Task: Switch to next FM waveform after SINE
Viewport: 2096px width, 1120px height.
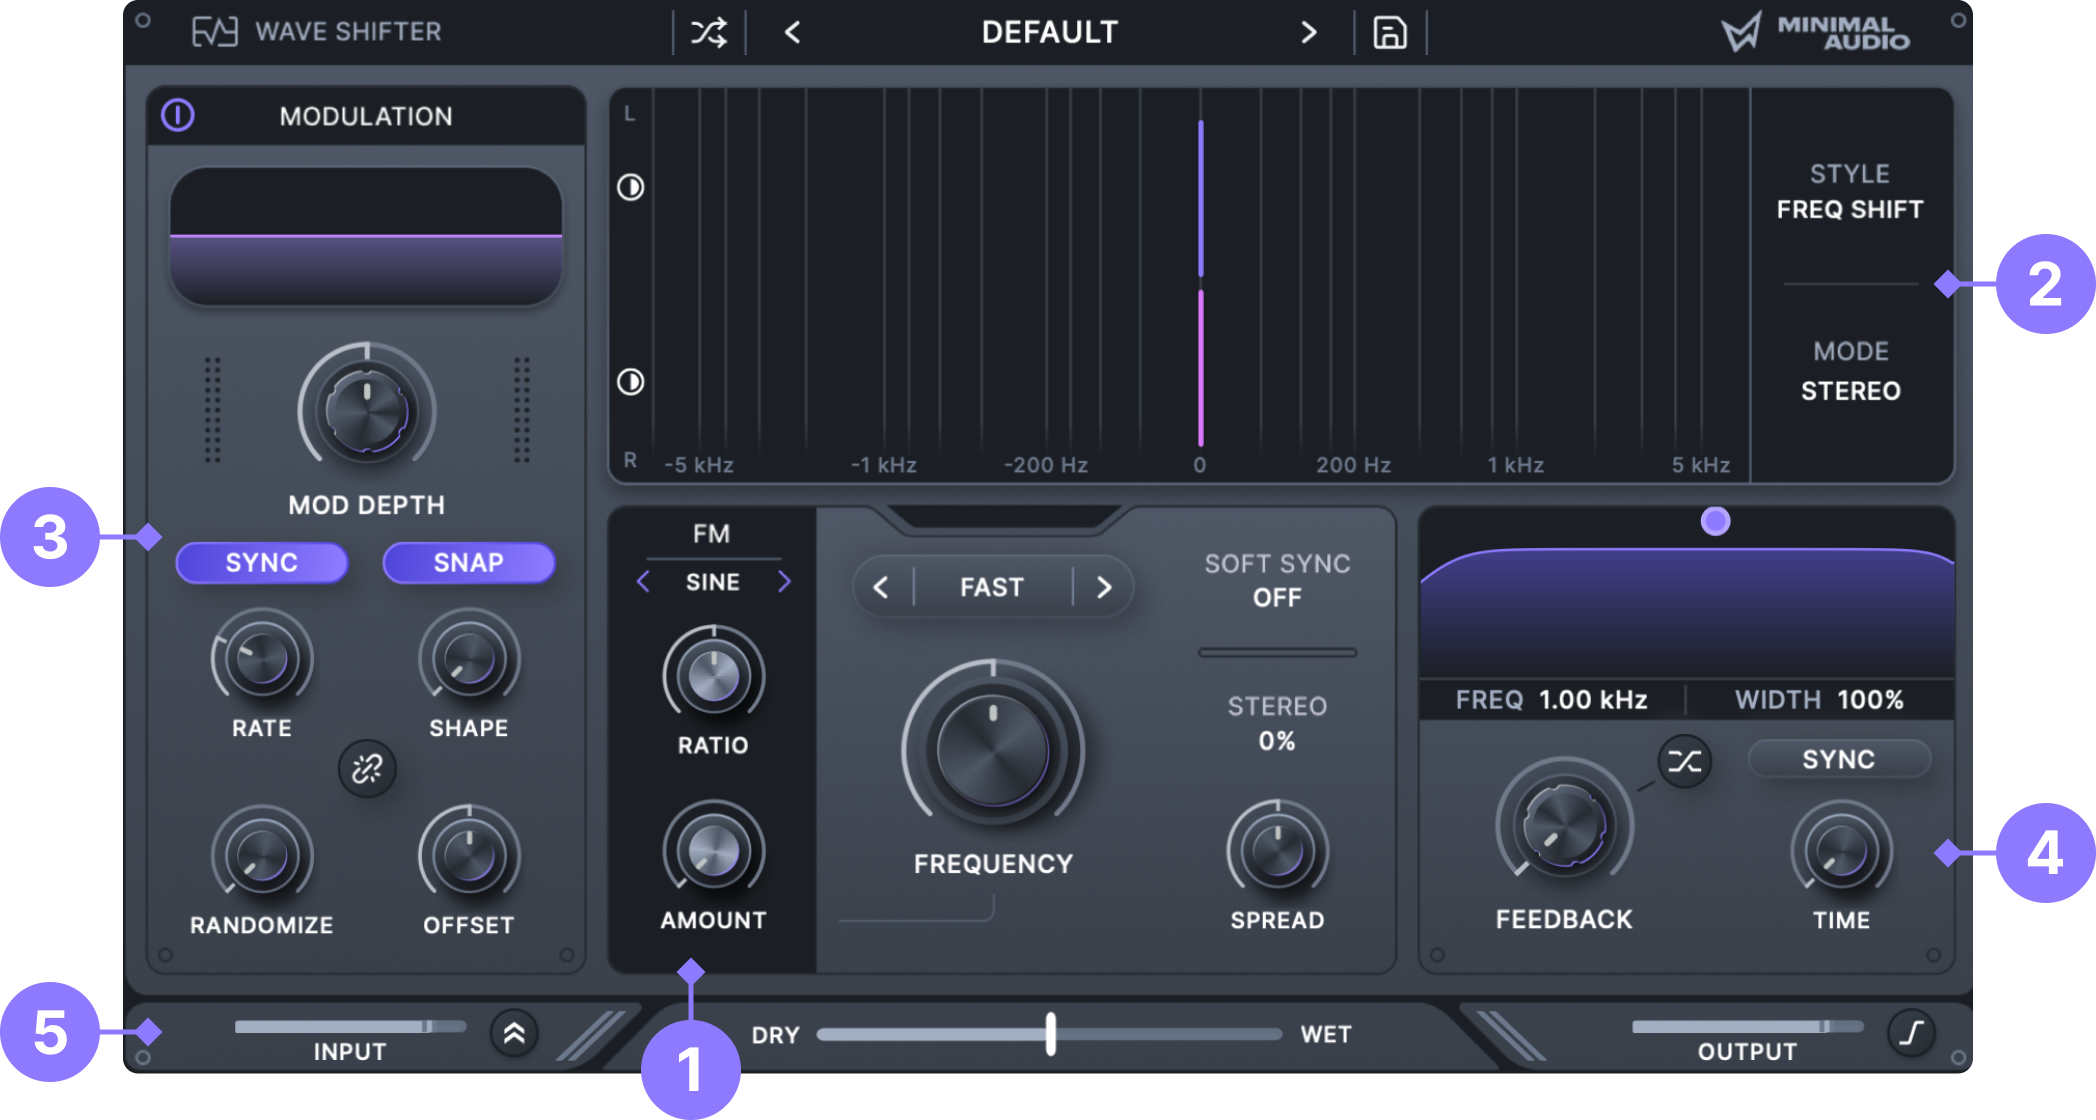Action: 784,582
